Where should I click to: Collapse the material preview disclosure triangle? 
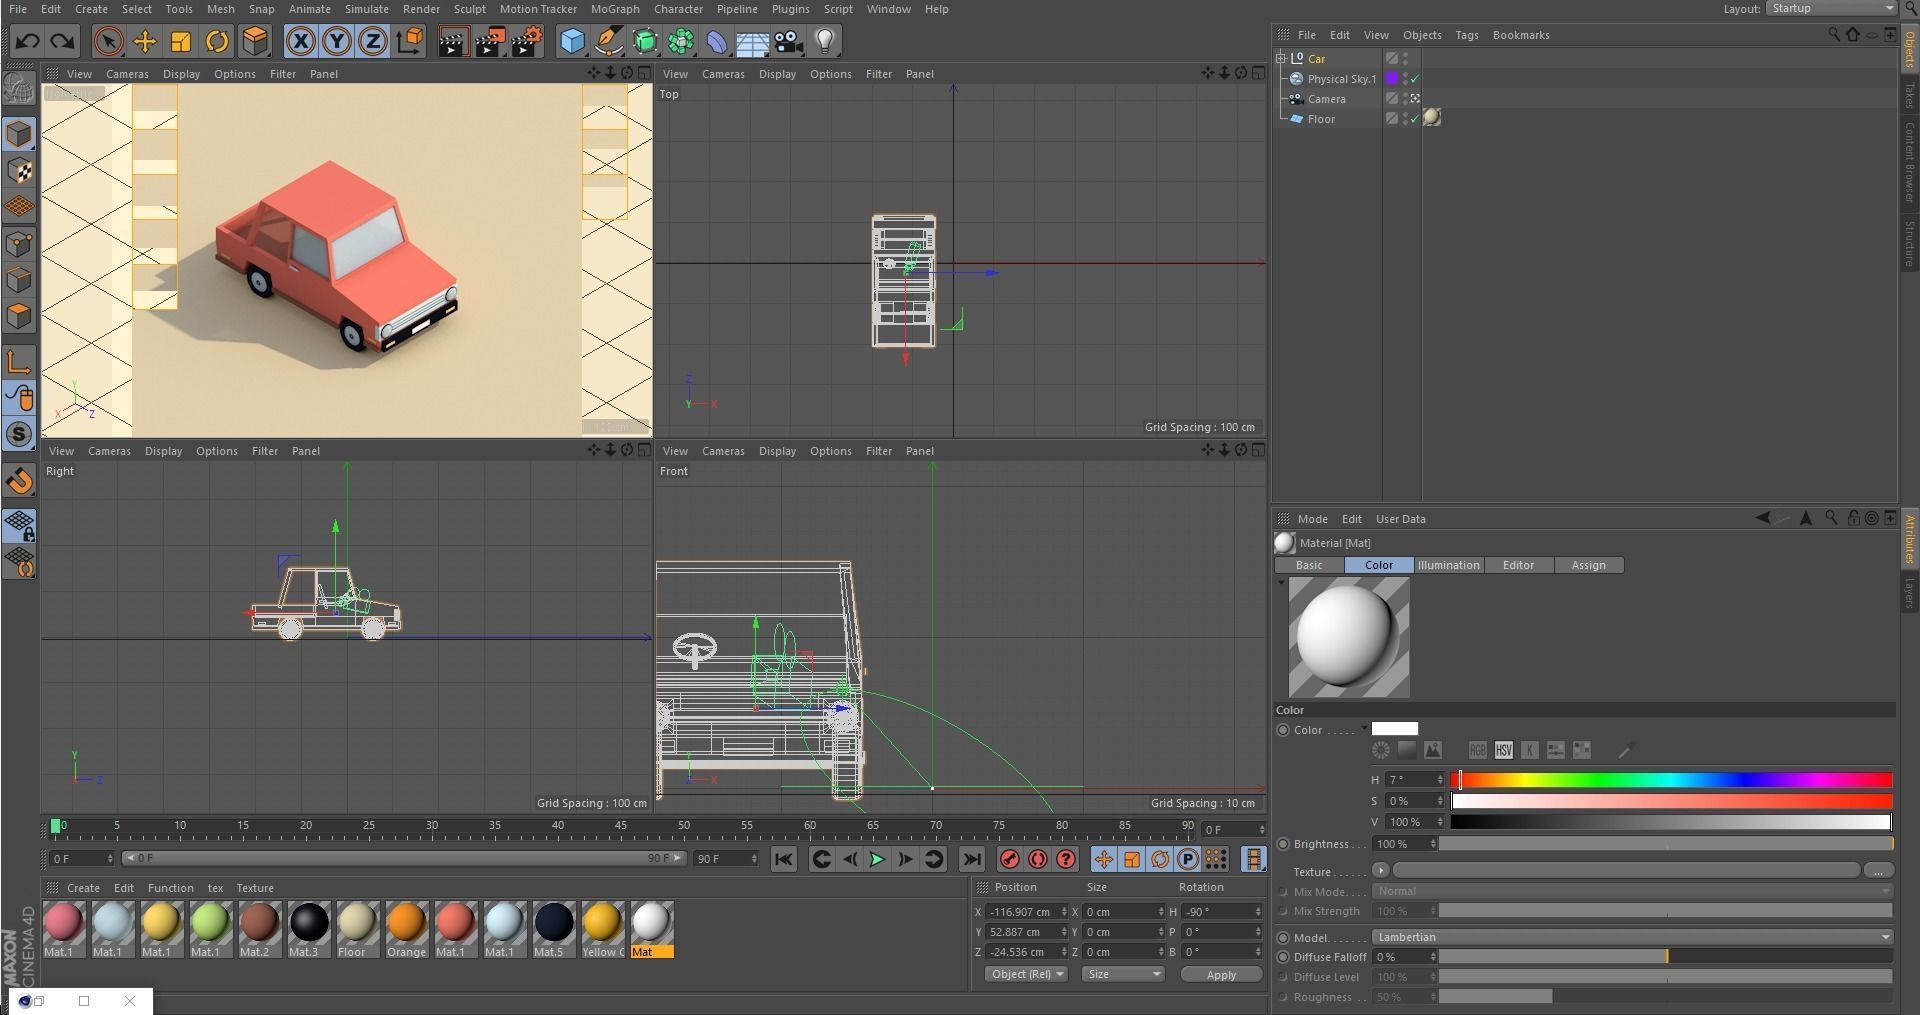[x=1281, y=582]
